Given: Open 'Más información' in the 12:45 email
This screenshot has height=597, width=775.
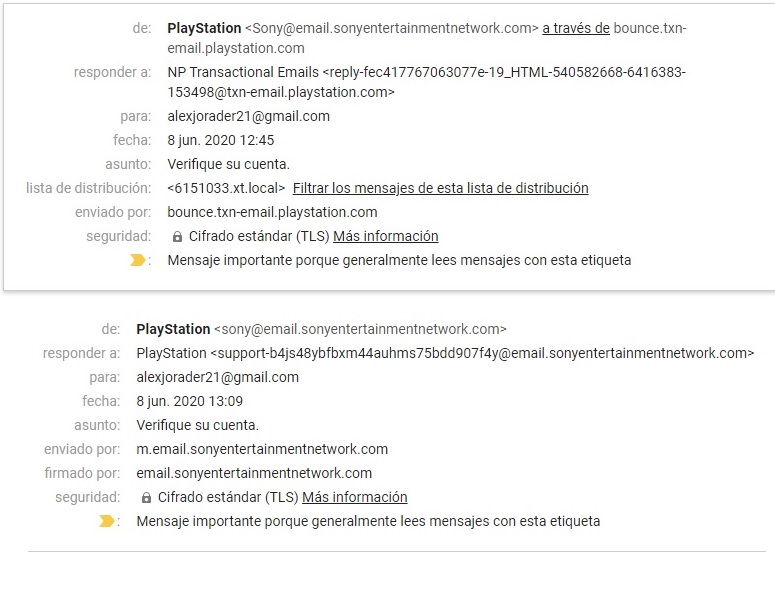Looking at the screenshot, I should pos(385,237).
